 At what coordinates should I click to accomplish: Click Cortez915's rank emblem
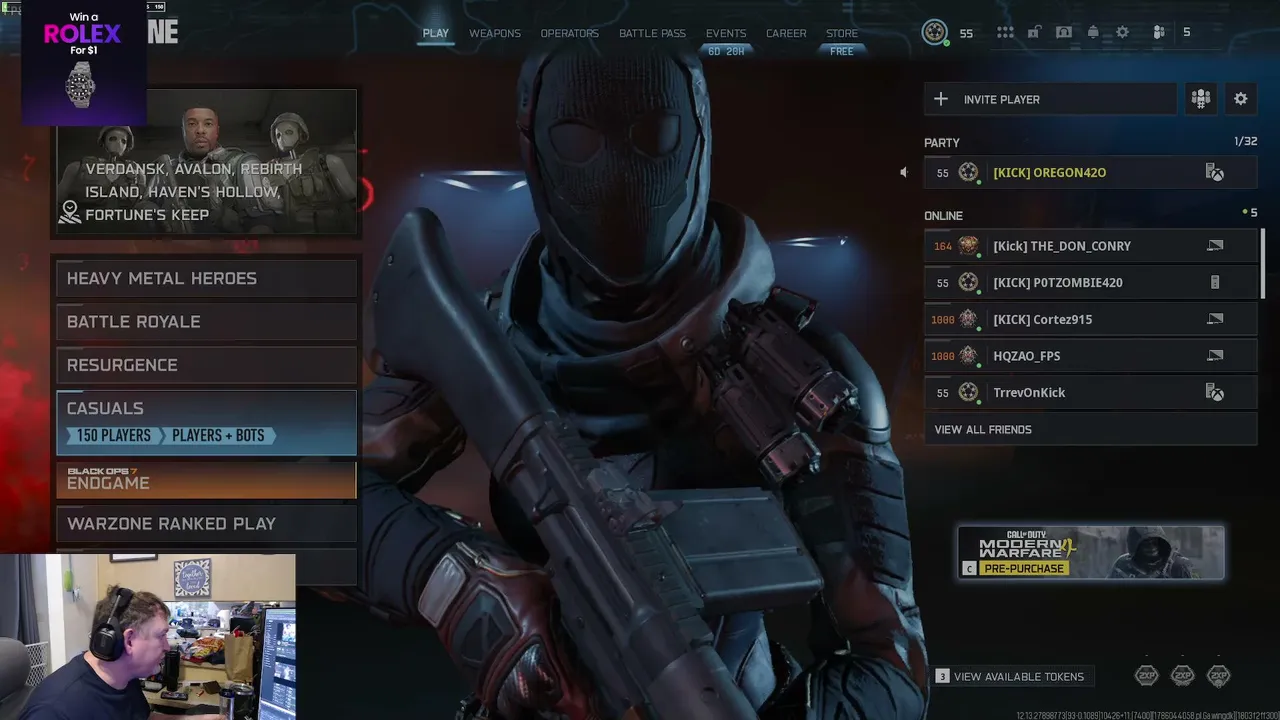[968, 319]
